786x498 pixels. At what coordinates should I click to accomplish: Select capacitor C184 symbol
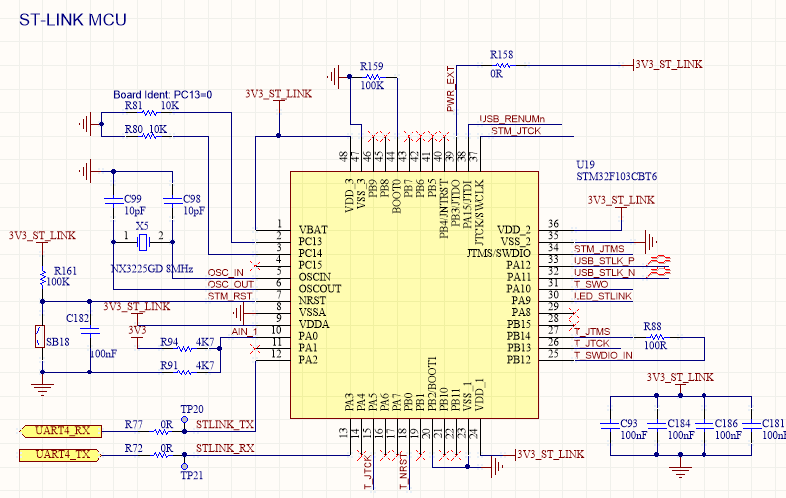click(x=657, y=425)
